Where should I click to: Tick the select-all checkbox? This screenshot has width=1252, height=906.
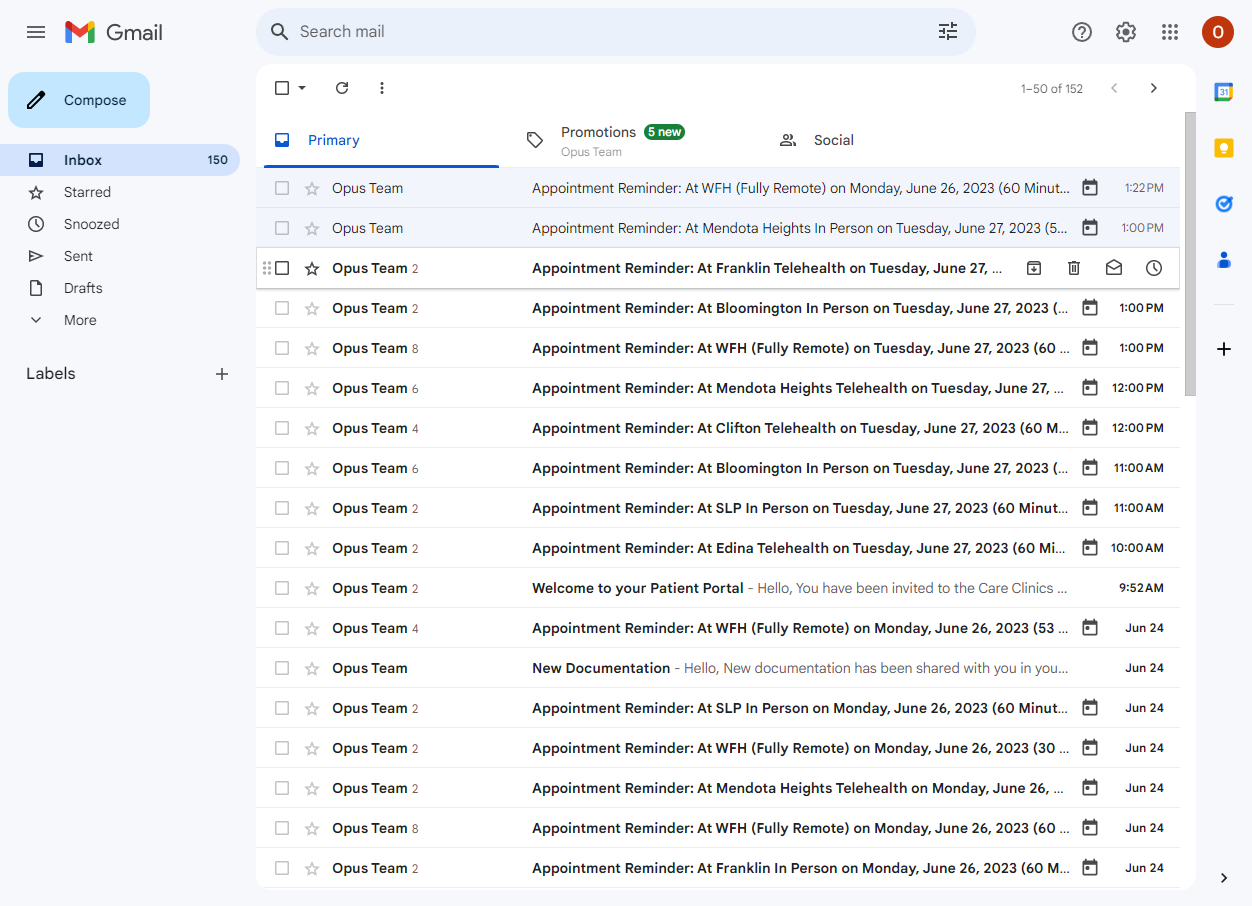tap(282, 88)
